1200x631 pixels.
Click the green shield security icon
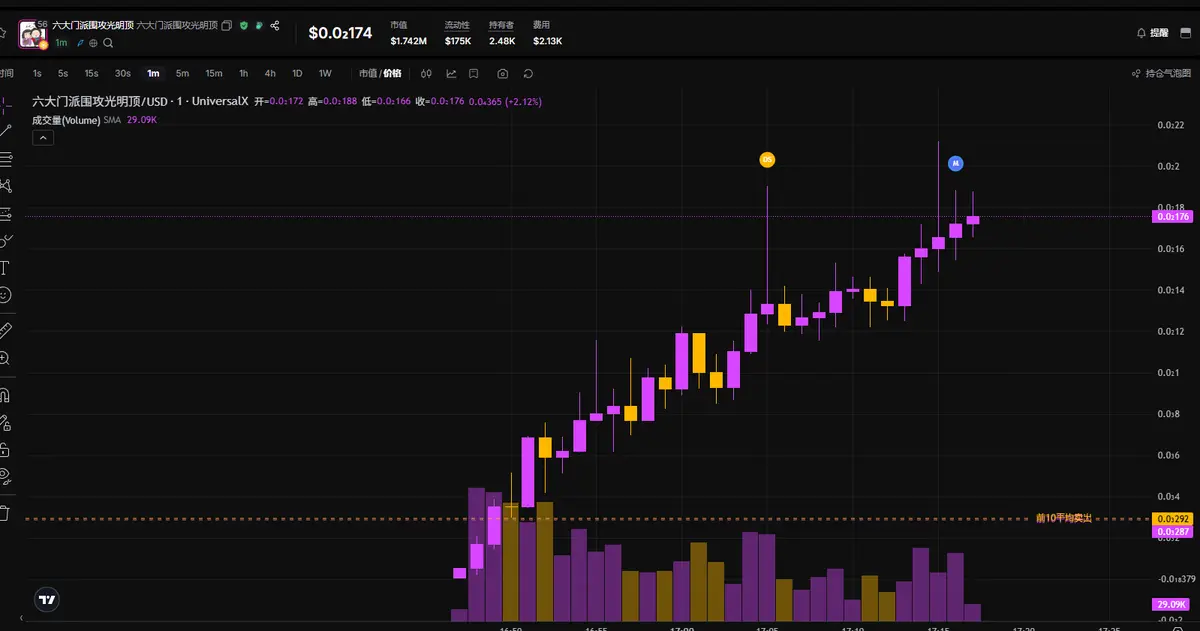pos(243,25)
